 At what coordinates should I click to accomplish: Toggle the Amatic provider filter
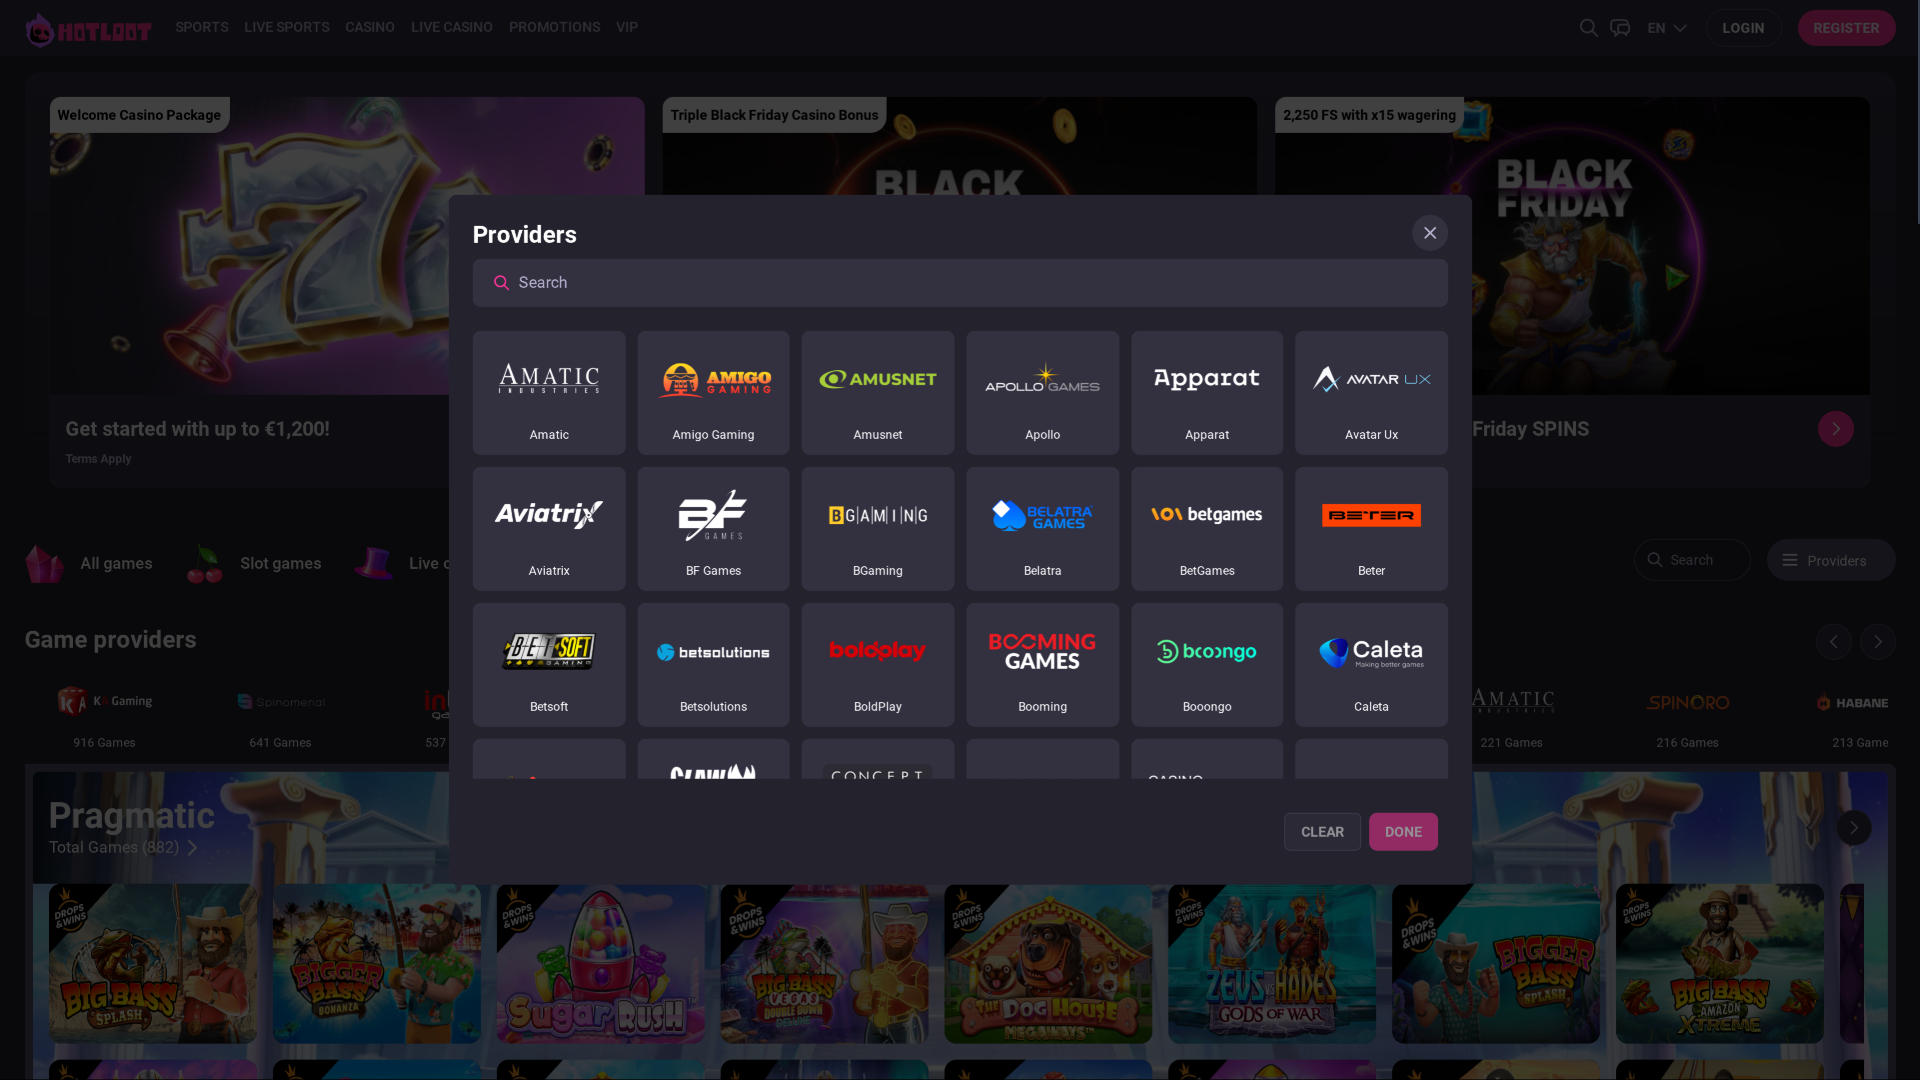pyautogui.click(x=548, y=392)
